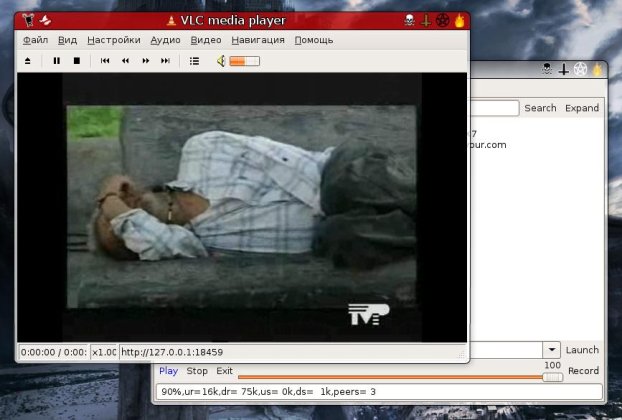Click Expand in the background window
Screen dimensions: 622x420
(x=582, y=108)
